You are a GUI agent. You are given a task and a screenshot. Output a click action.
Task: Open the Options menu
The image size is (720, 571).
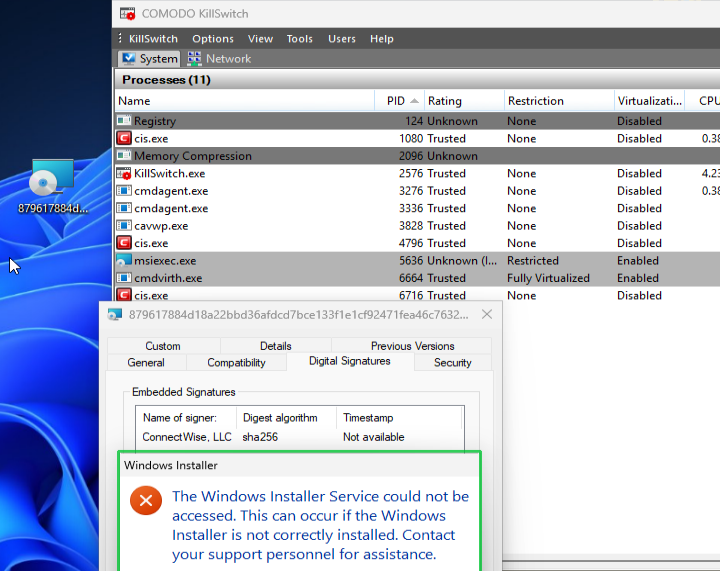(213, 39)
